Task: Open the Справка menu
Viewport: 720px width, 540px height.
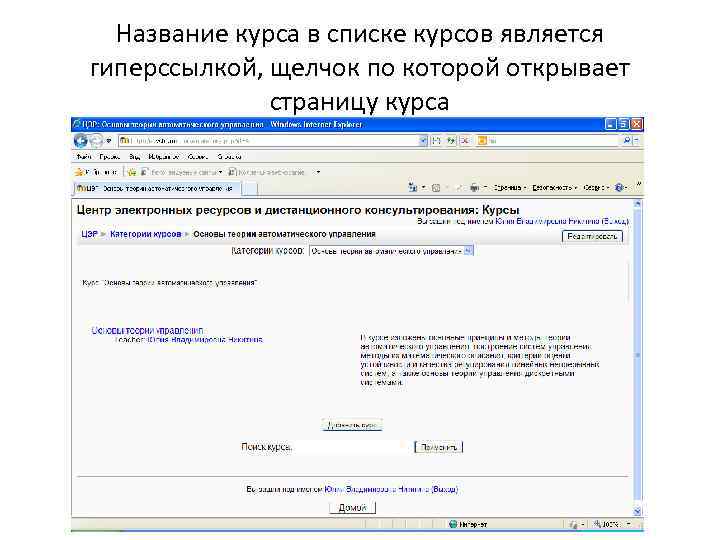Action: (230, 157)
